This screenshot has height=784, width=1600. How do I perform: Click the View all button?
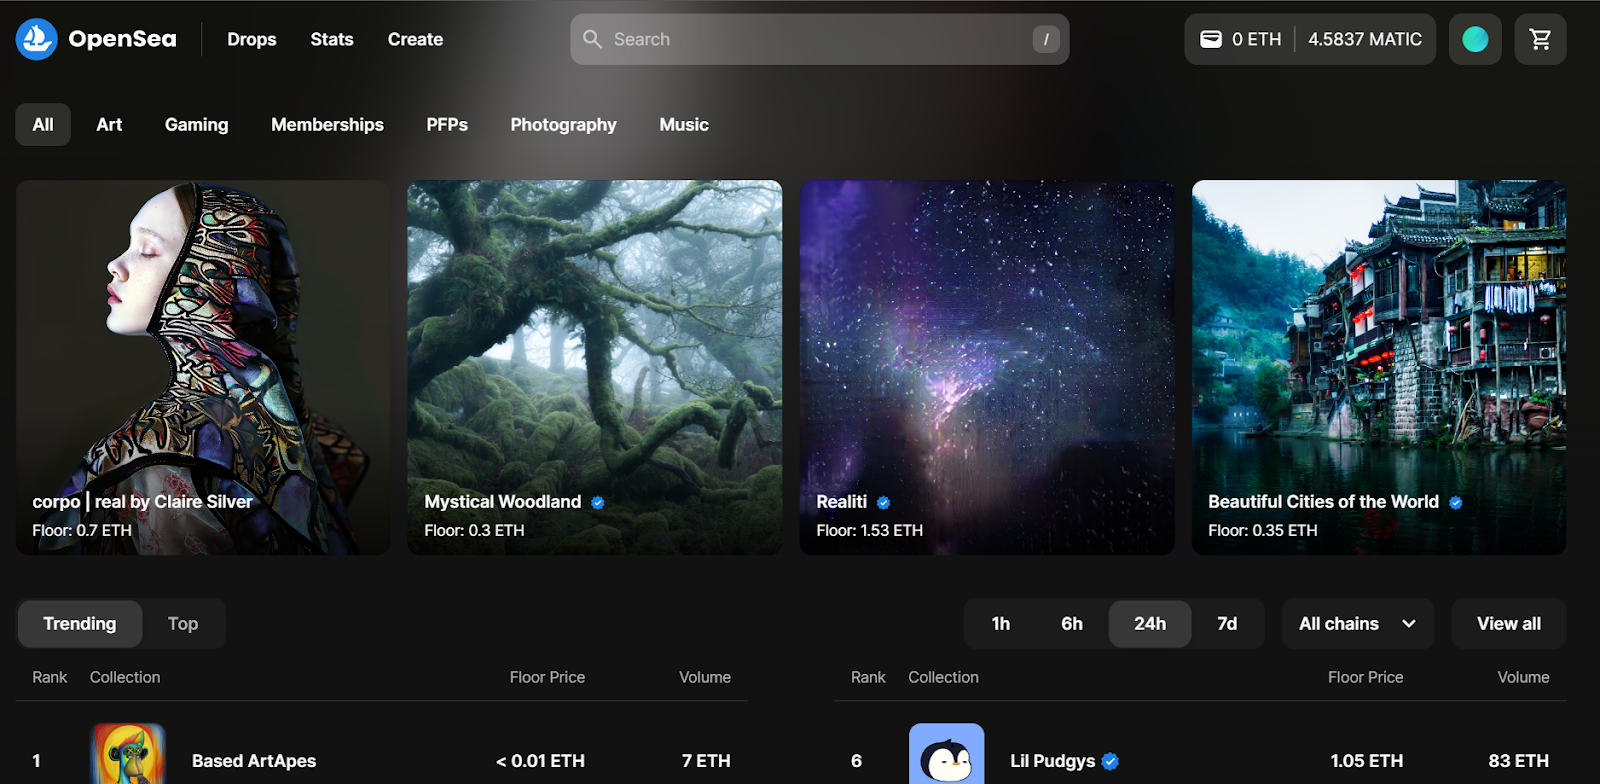(1508, 624)
